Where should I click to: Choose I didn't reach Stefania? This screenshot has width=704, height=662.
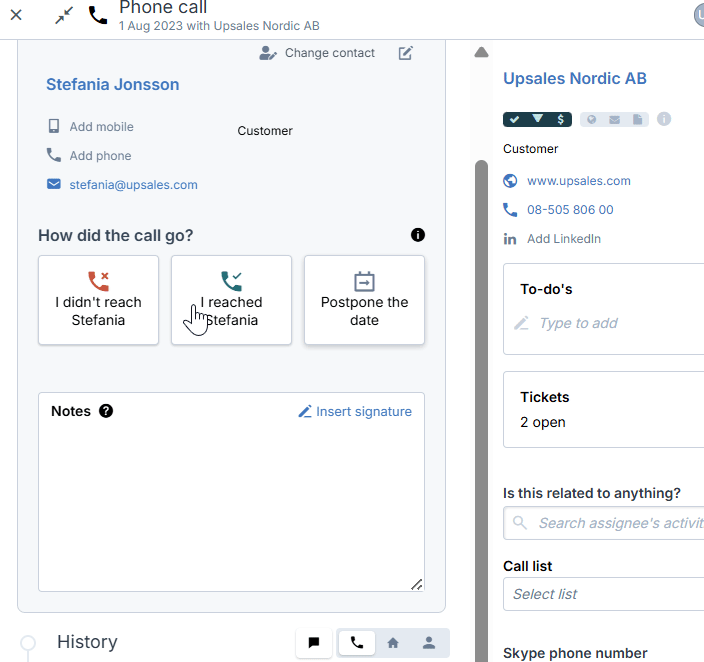(98, 300)
